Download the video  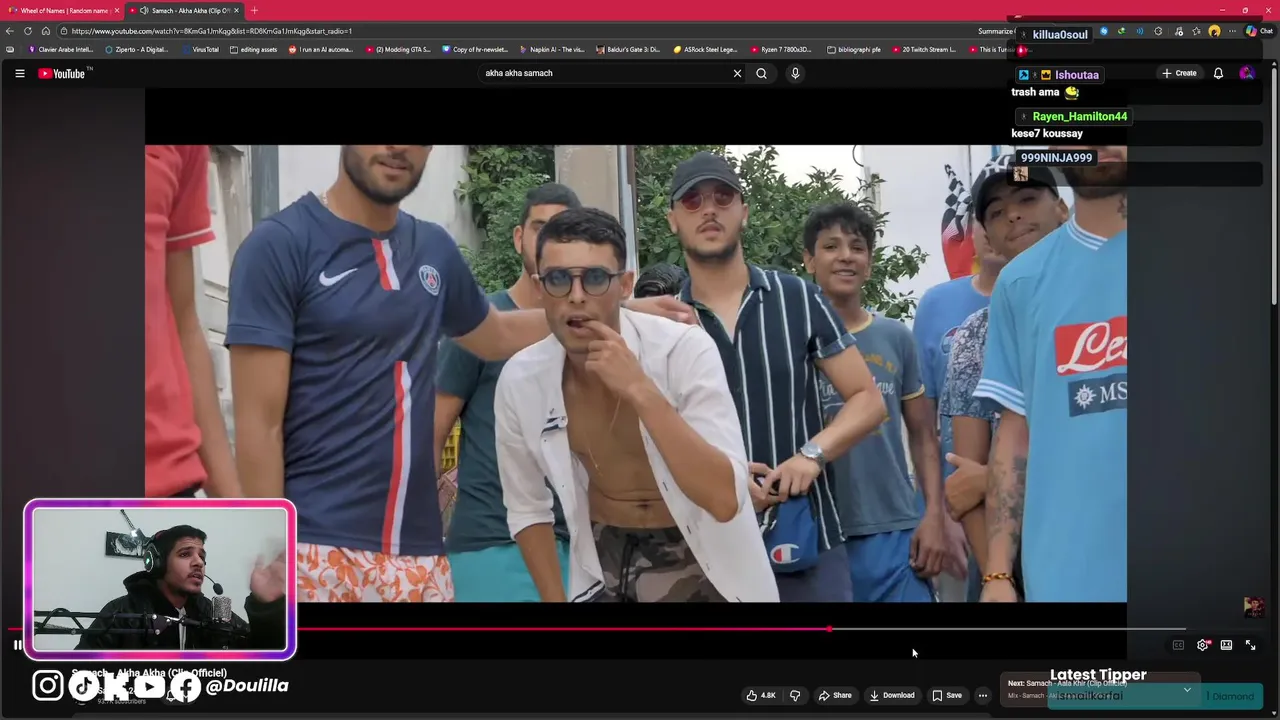(x=892, y=695)
